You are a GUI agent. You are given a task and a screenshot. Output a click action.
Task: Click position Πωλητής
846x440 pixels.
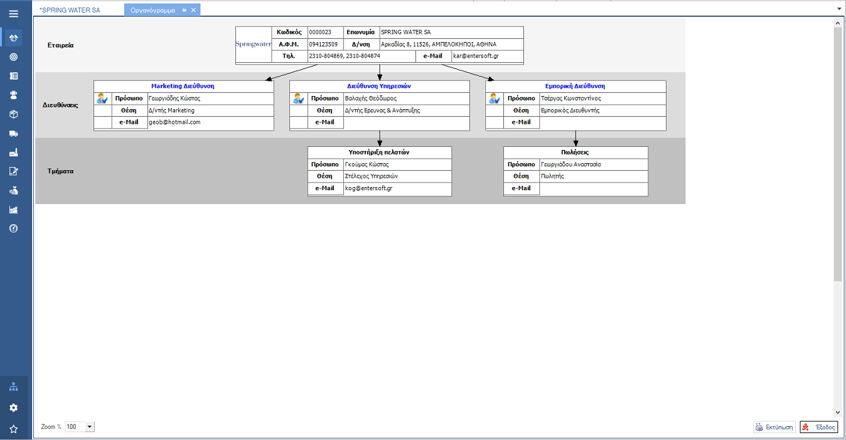coord(552,176)
